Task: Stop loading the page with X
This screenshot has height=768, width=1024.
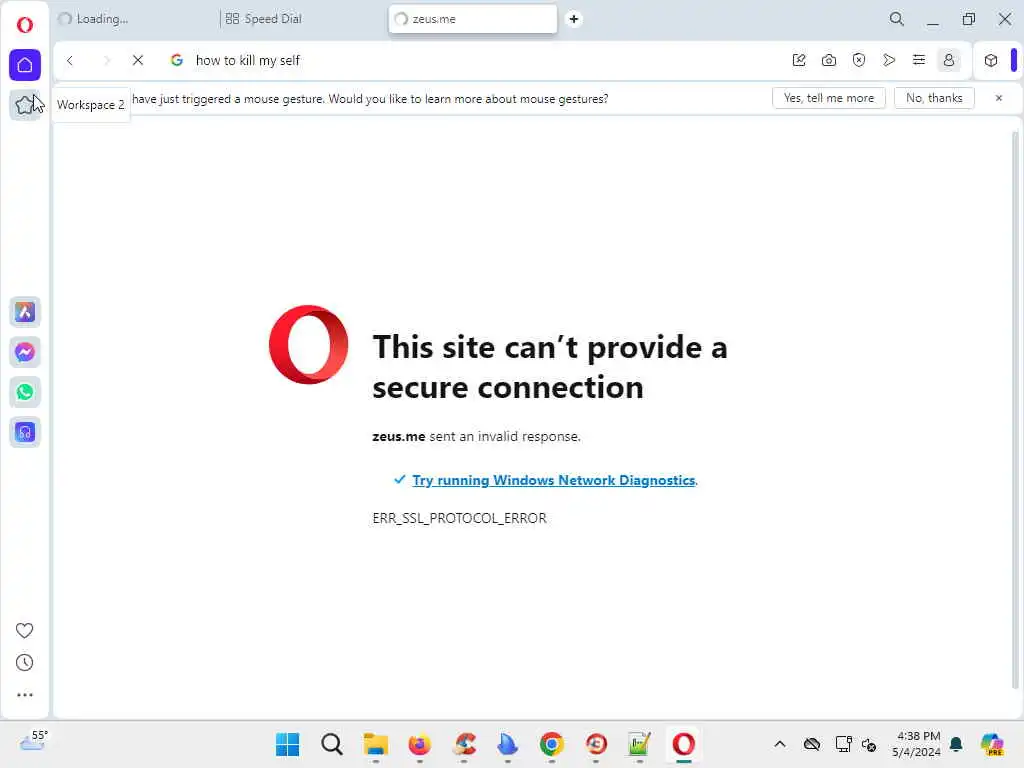Action: pos(138,60)
